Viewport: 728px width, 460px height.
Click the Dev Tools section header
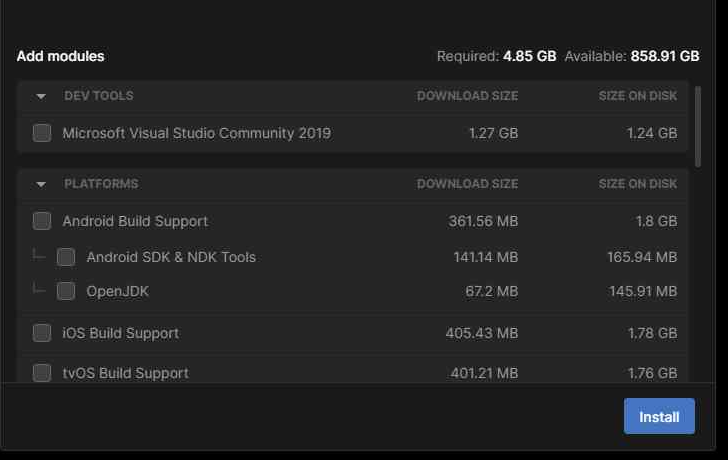99,96
